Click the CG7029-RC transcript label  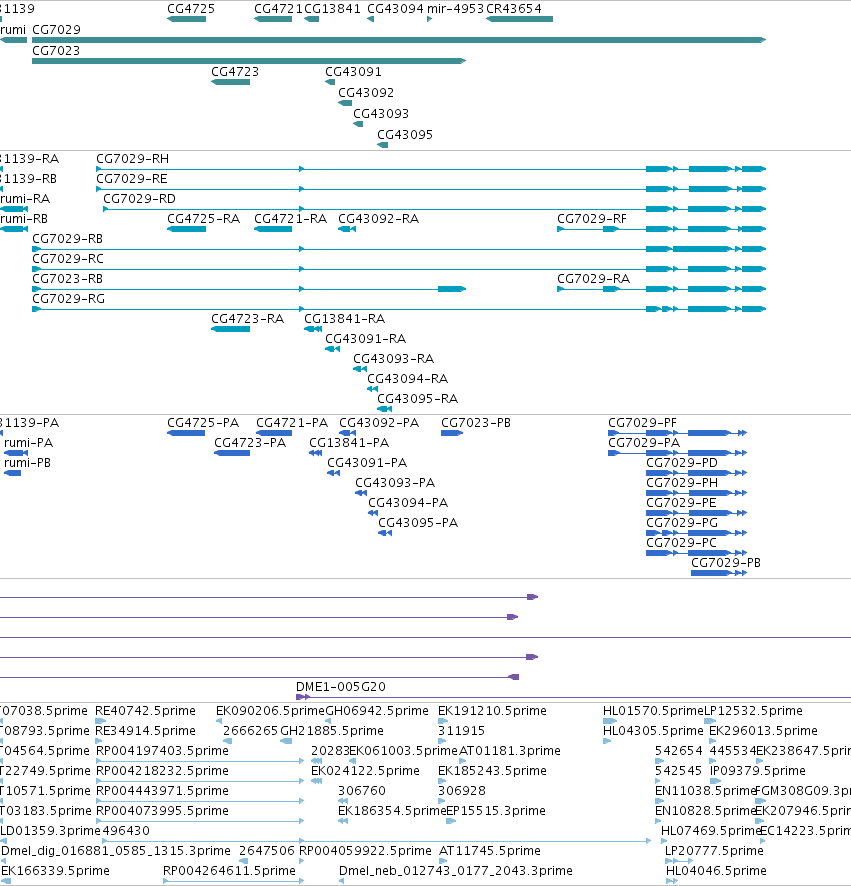tap(68, 259)
